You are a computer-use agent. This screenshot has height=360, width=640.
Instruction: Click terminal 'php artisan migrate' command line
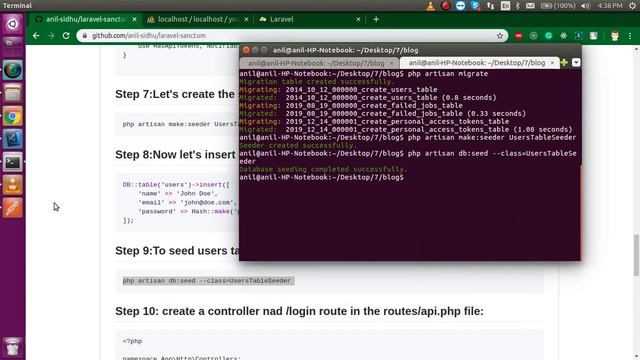(x=364, y=74)
